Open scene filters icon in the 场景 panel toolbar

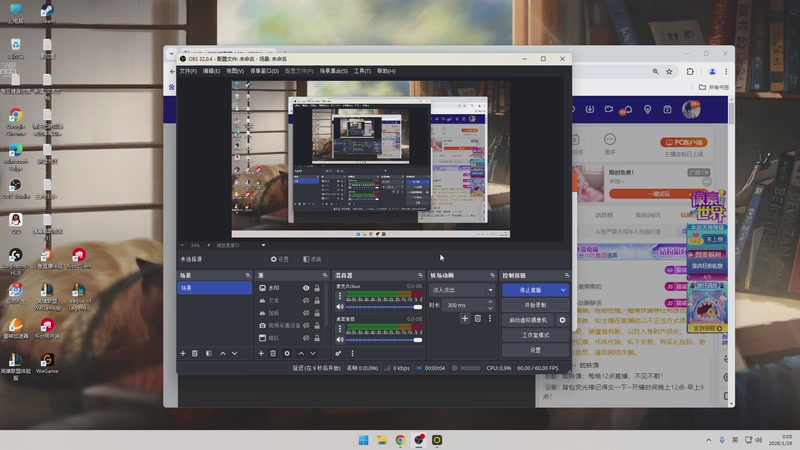pos(209,353)
